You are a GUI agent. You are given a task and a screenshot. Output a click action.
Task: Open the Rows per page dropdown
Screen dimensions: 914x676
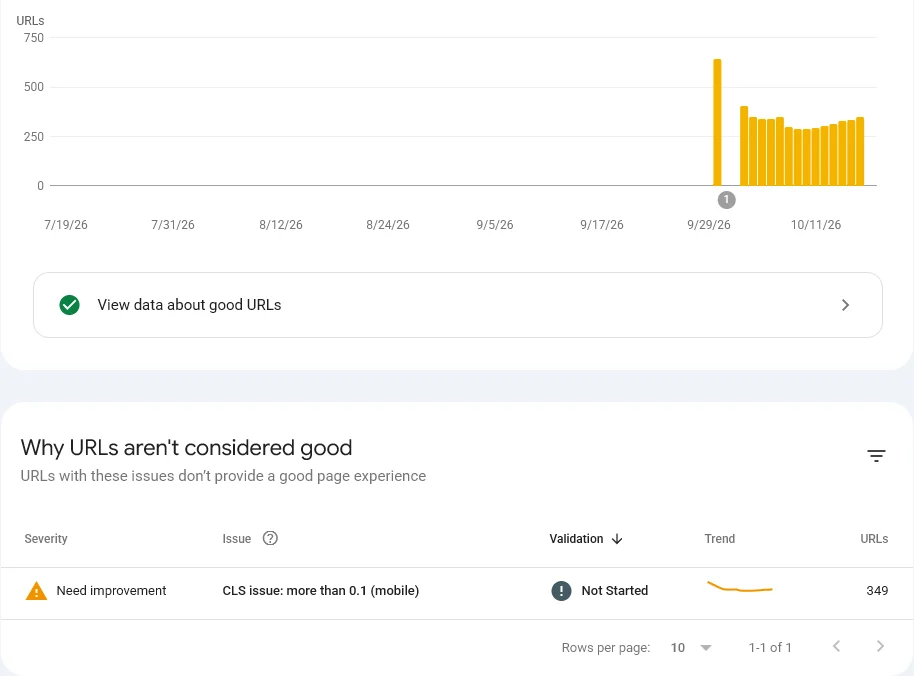coord(691,647)
